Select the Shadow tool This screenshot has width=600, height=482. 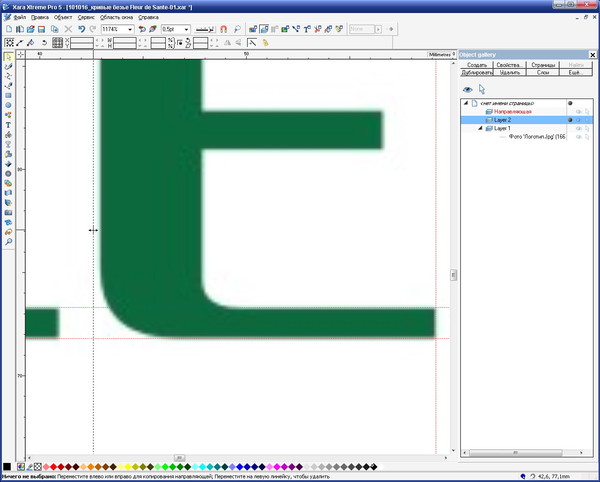click(8, 154)
